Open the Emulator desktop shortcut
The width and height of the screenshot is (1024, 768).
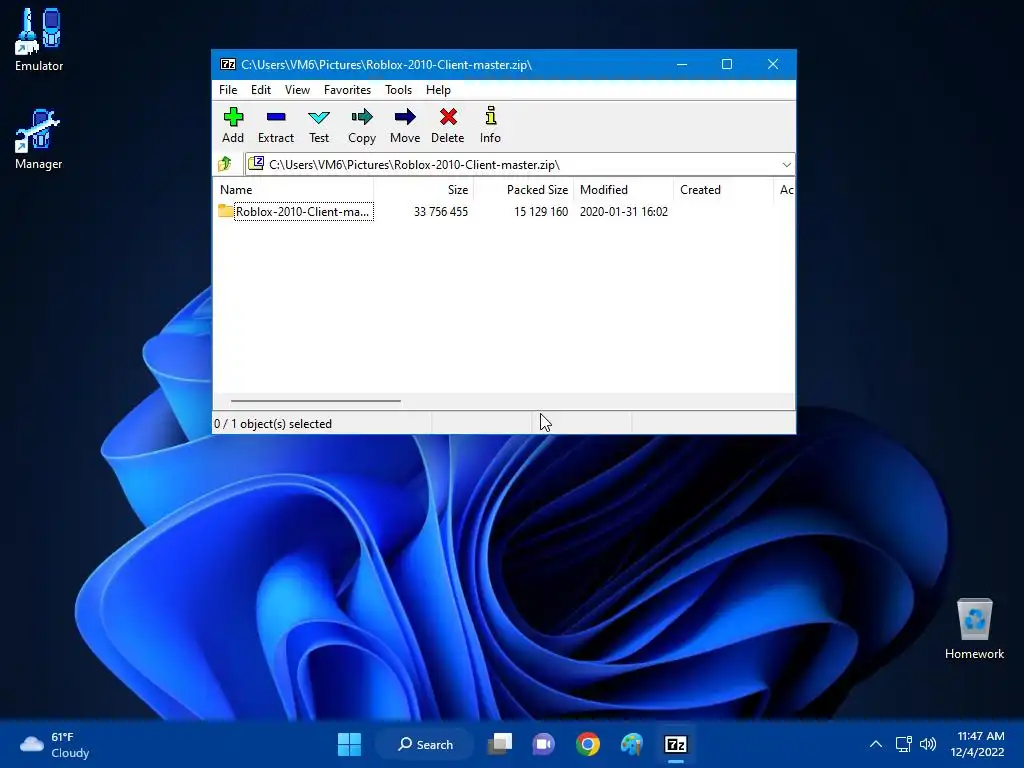coord(39,39)
